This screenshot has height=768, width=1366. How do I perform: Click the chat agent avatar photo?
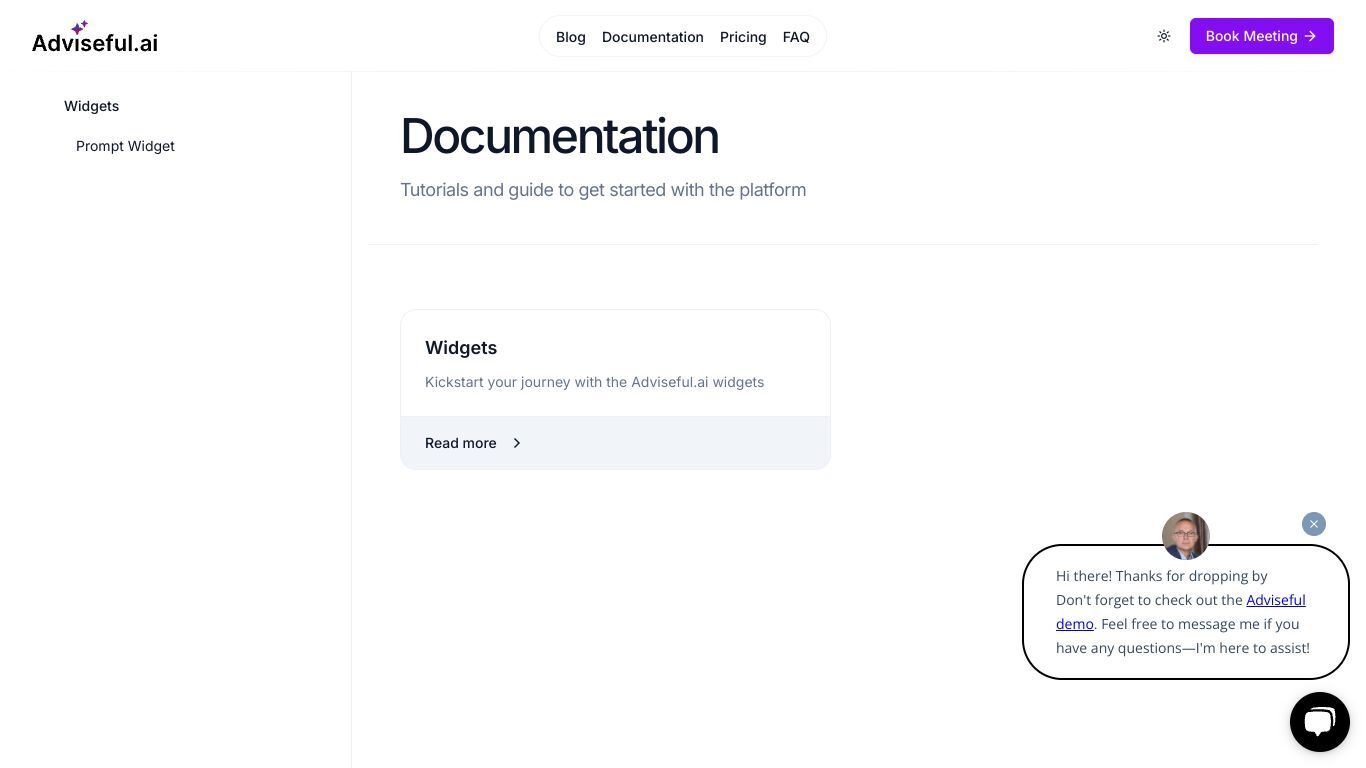click(1186, 536)
